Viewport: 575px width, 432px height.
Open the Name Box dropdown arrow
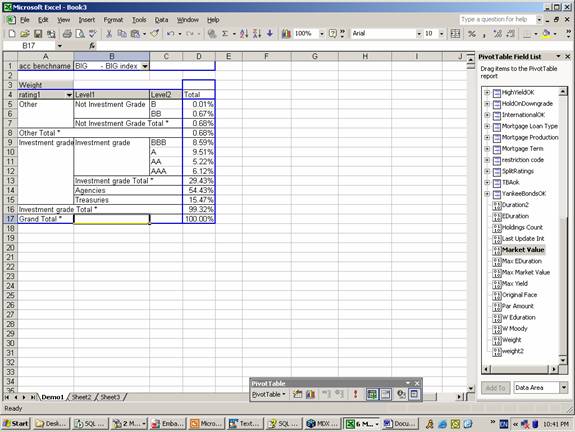pos(59,46)
